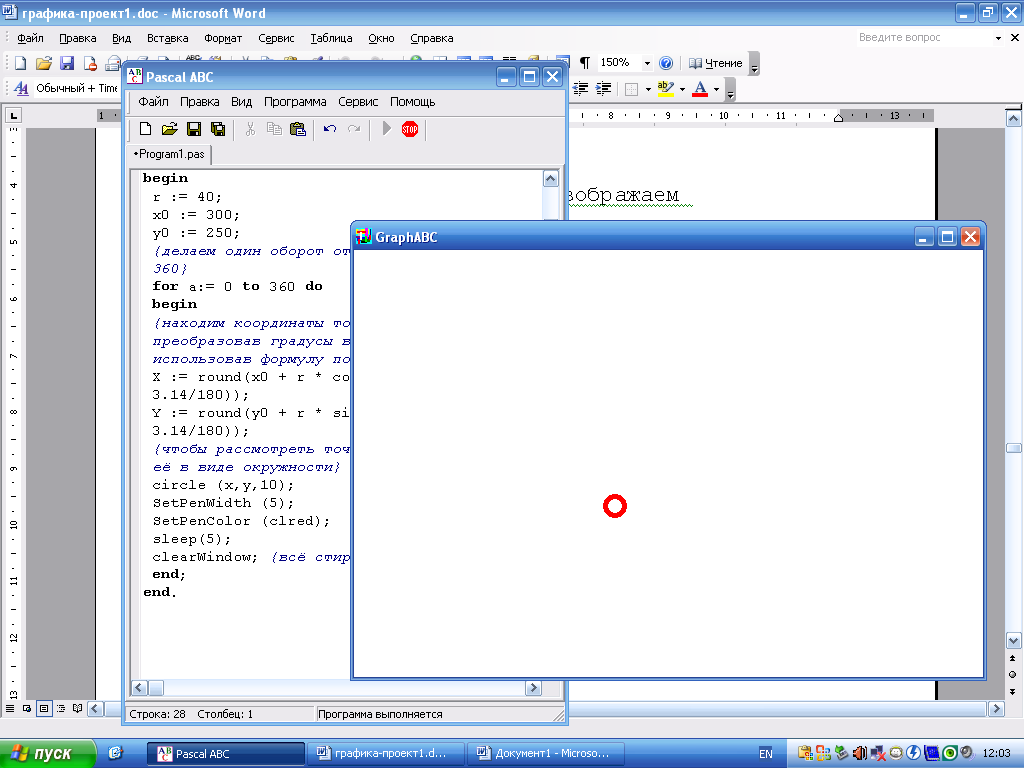Save all files in Pascal ABC toolbar
The width and height of the screenshot is (1024, 768).
pyautogui.click(x=218, y=129)
